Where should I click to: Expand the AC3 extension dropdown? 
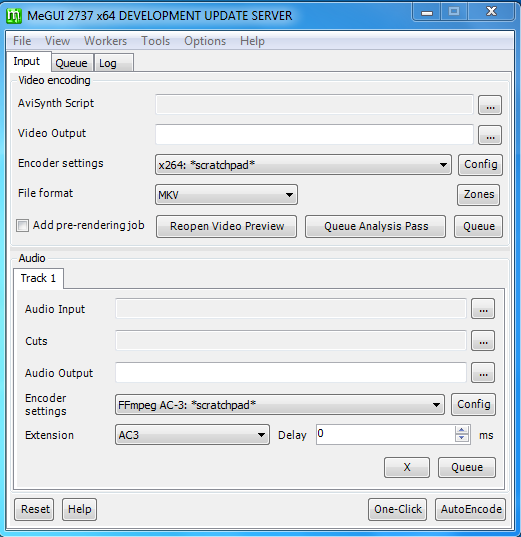coord(193,435)
